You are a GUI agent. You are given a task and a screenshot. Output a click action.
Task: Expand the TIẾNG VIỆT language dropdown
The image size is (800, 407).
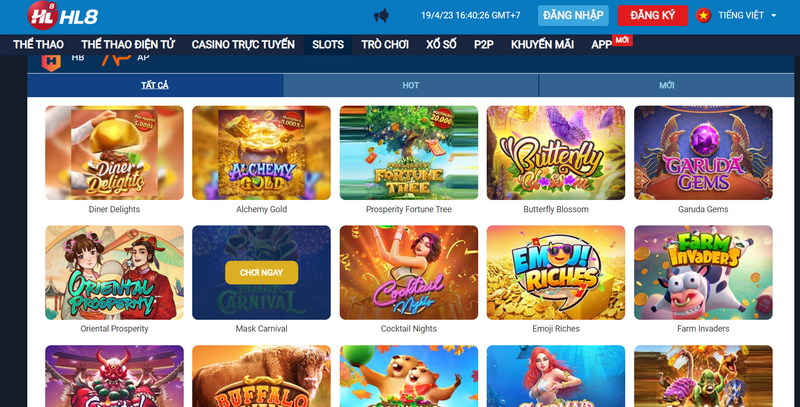coord(747,15)
